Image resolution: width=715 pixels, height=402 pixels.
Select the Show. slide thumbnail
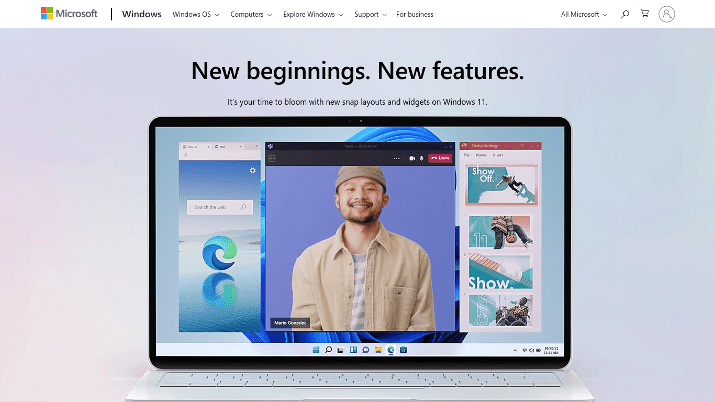[500, 271]
